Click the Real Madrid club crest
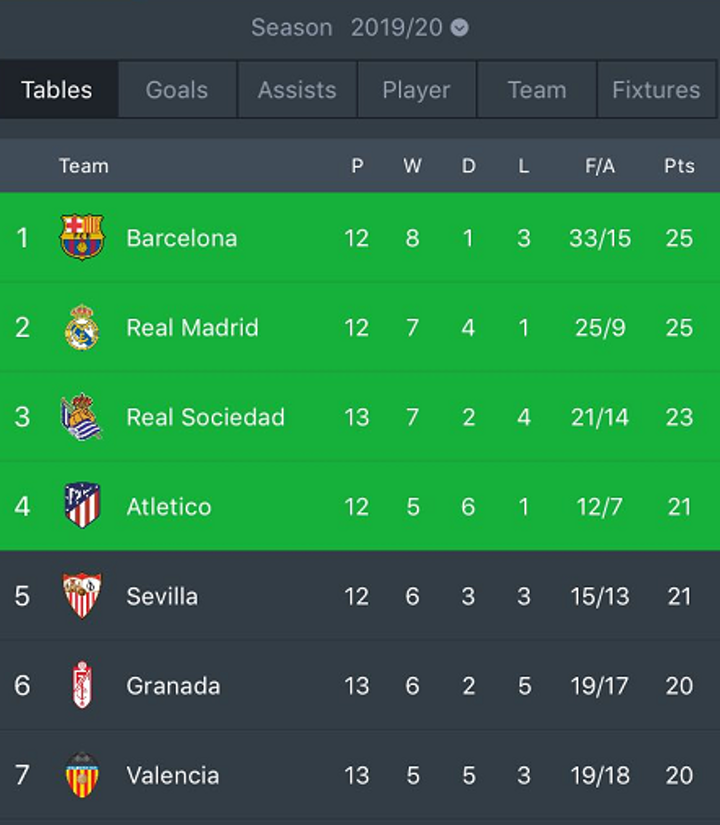 tap(82, 327)
